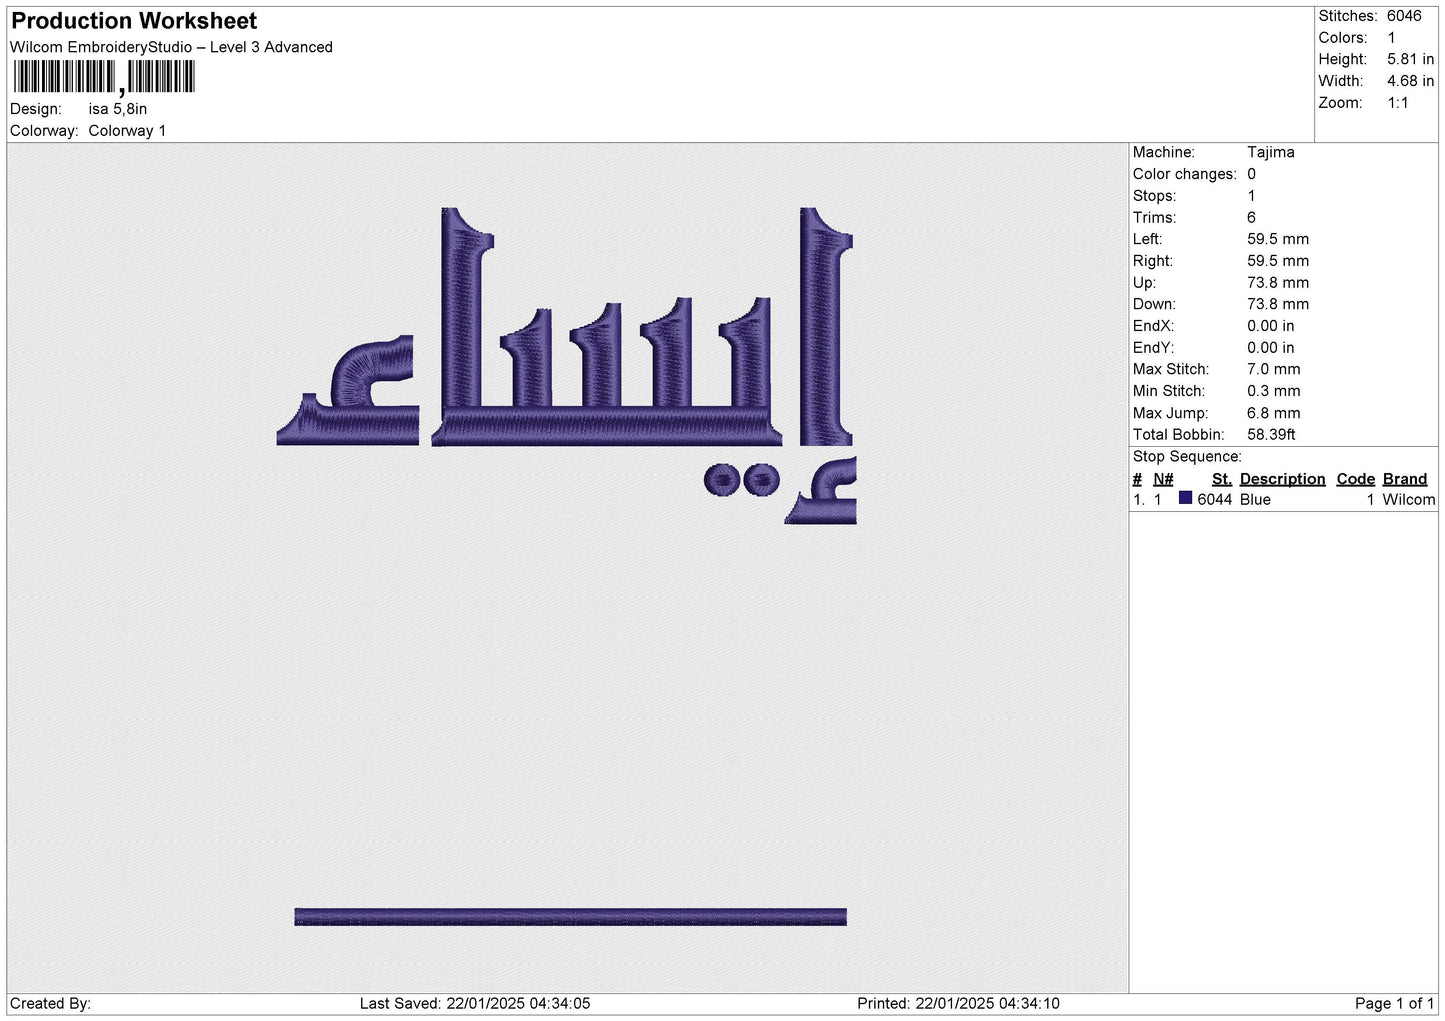The image size is (1445, 1021).
Task: Click the Total Bobbin value 58.39ft
Action: pos(1271,434)
